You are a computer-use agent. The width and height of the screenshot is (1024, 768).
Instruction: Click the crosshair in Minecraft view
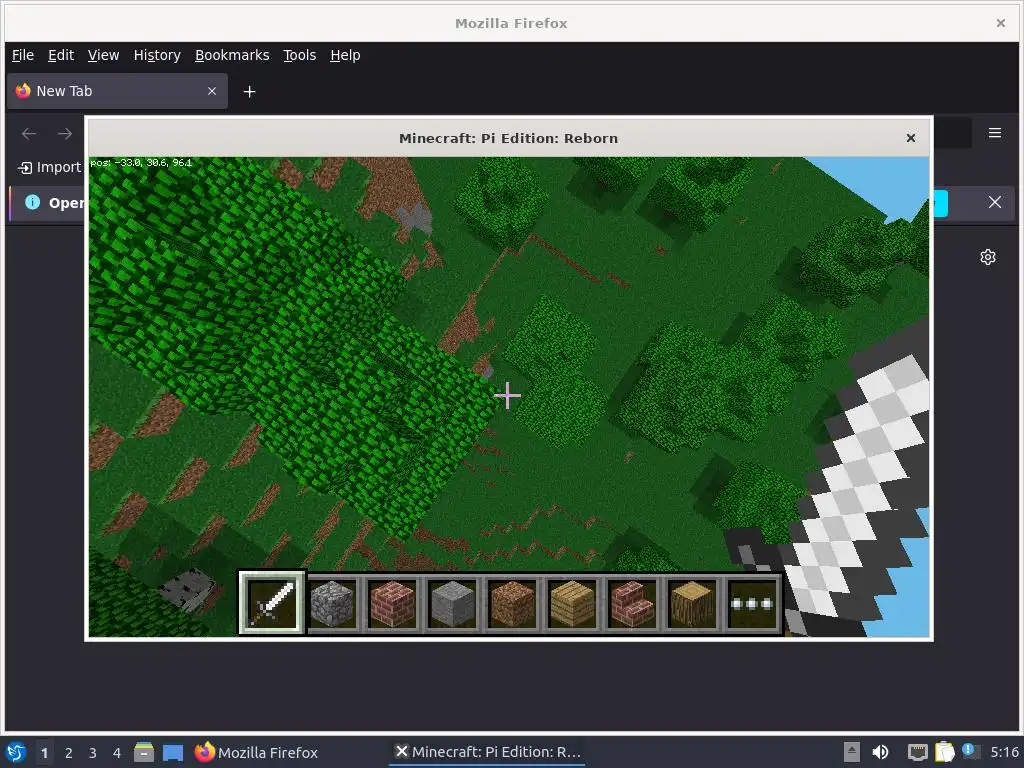(x=507, y=396)
